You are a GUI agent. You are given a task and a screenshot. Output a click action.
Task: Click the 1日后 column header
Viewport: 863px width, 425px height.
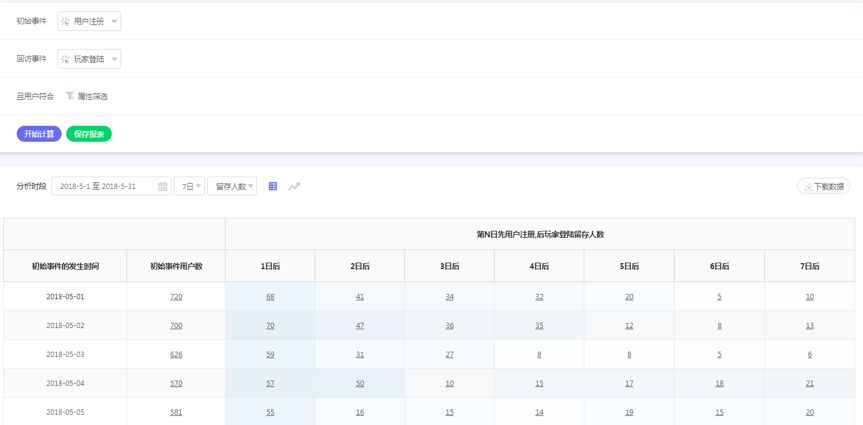click(x=270, y=266)
